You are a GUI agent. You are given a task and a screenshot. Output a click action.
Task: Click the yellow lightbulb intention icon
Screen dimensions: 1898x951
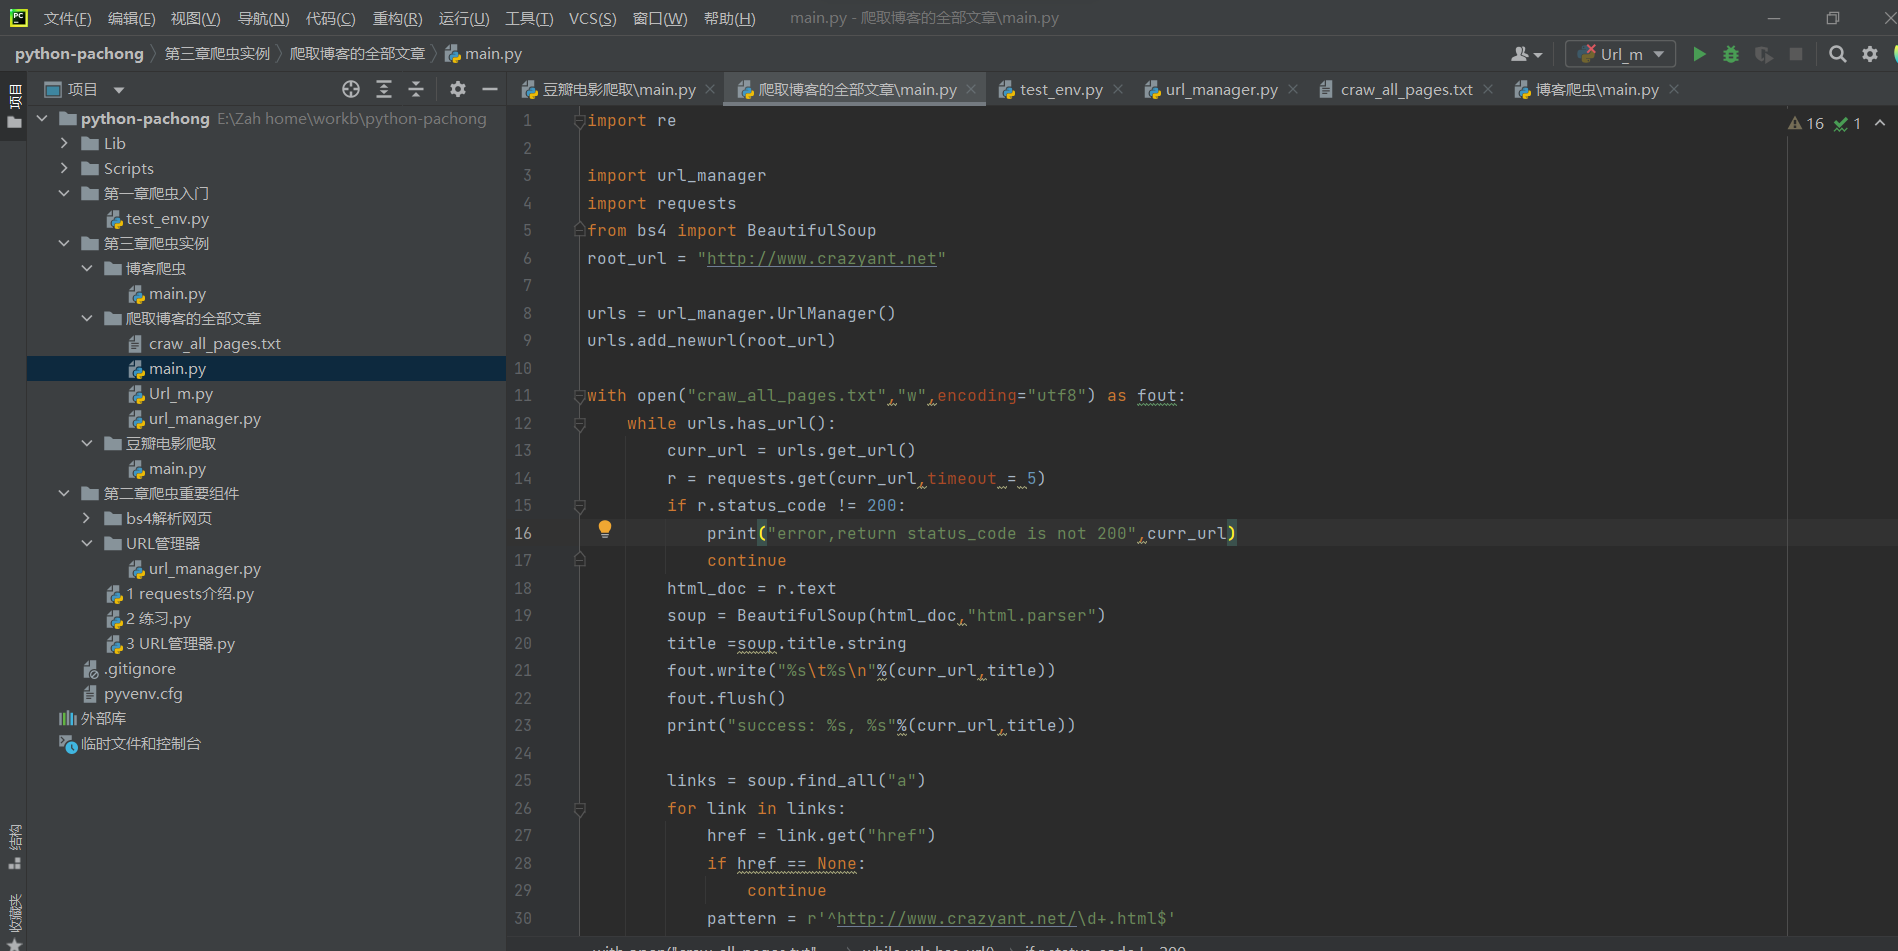coord(605,529)
